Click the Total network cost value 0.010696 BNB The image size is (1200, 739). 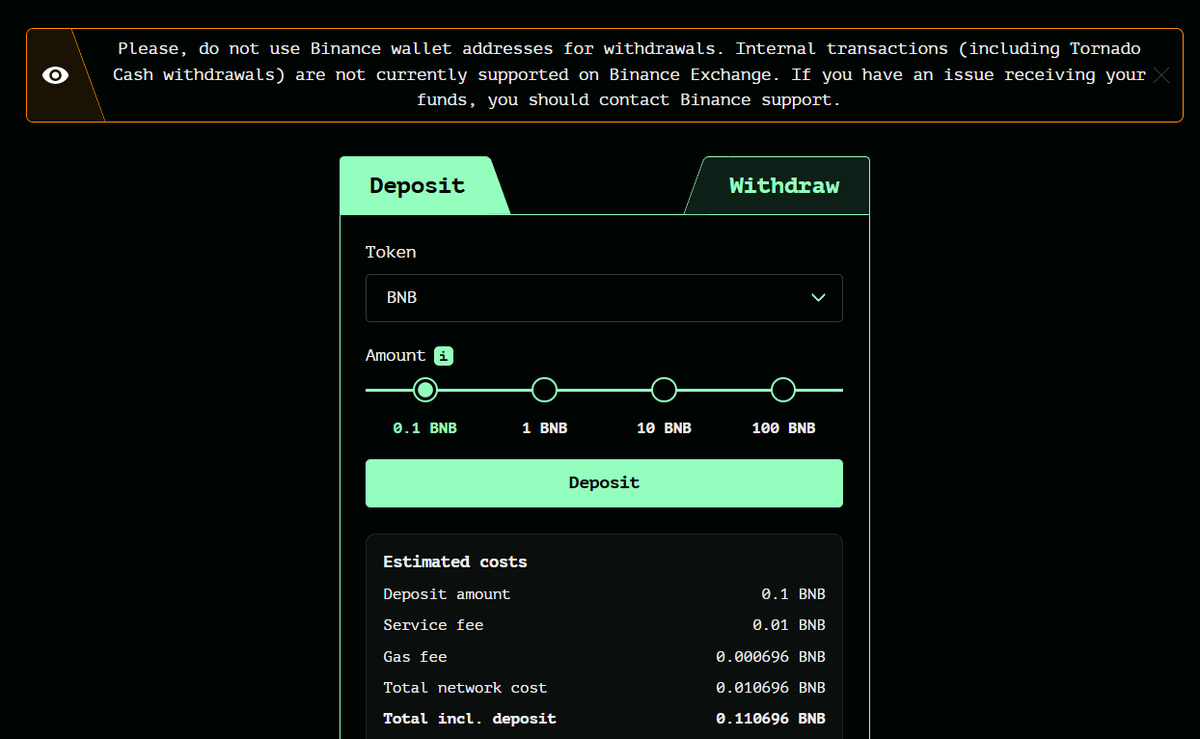pos(771,688)
